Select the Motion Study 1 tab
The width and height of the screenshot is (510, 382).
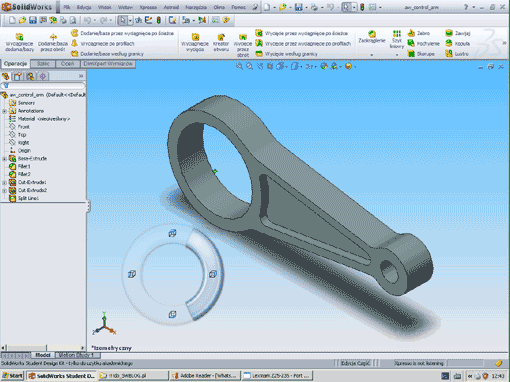tap(74, 355)
